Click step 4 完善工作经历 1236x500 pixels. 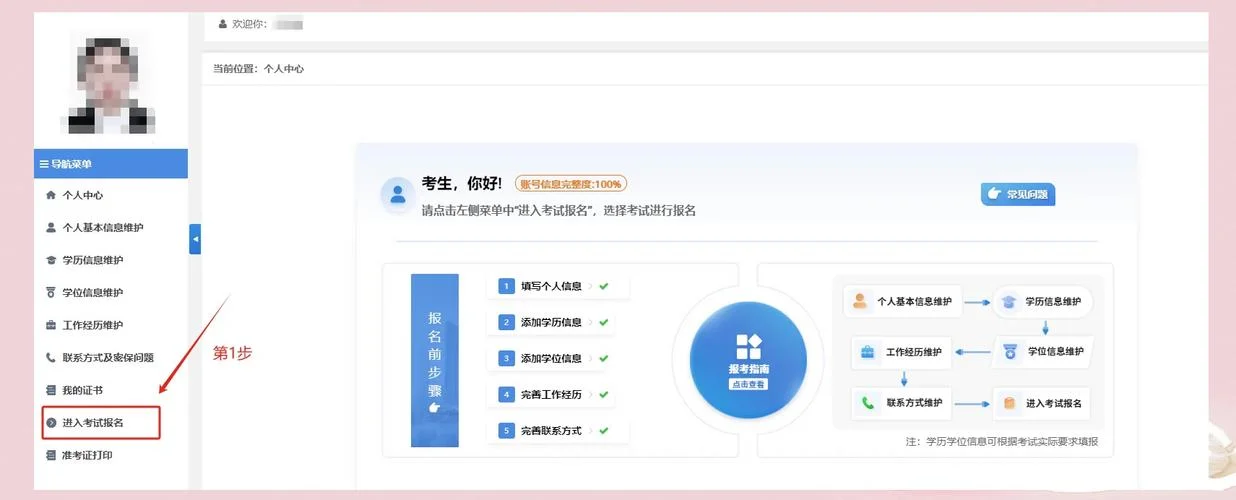pyautogui.click(x=551, y=394)
